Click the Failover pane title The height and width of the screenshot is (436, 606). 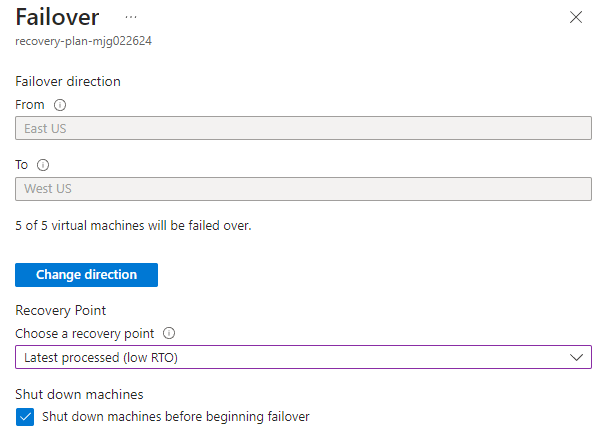pyautogui.click(x=57, y=17)
